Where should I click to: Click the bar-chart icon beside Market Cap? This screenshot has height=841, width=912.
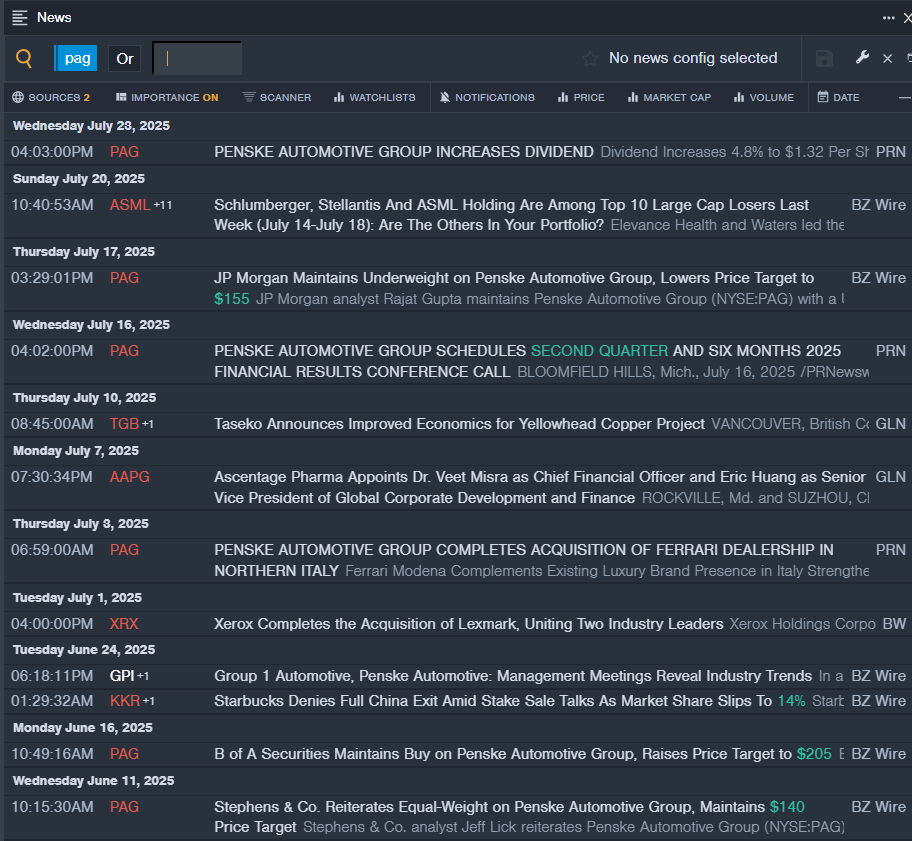click(x=633, y=97)
